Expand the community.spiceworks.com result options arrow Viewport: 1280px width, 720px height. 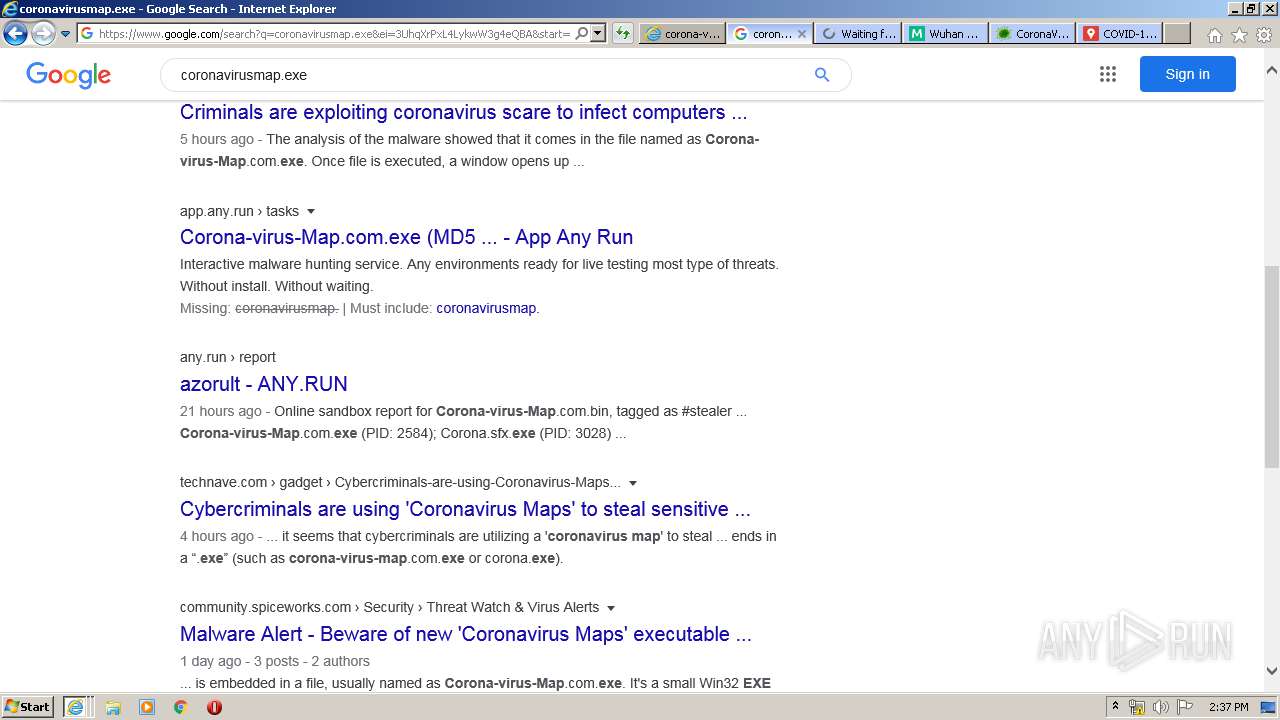tap(611, 608)
